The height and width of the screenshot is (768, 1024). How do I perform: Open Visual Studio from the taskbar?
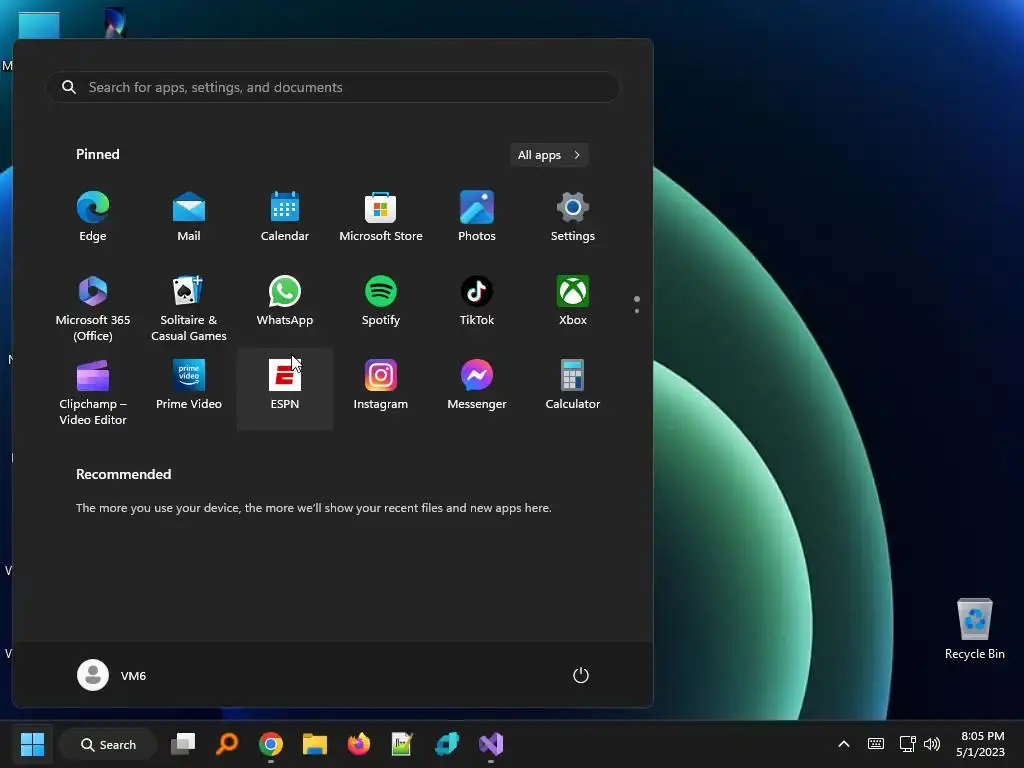pos(491,744)
